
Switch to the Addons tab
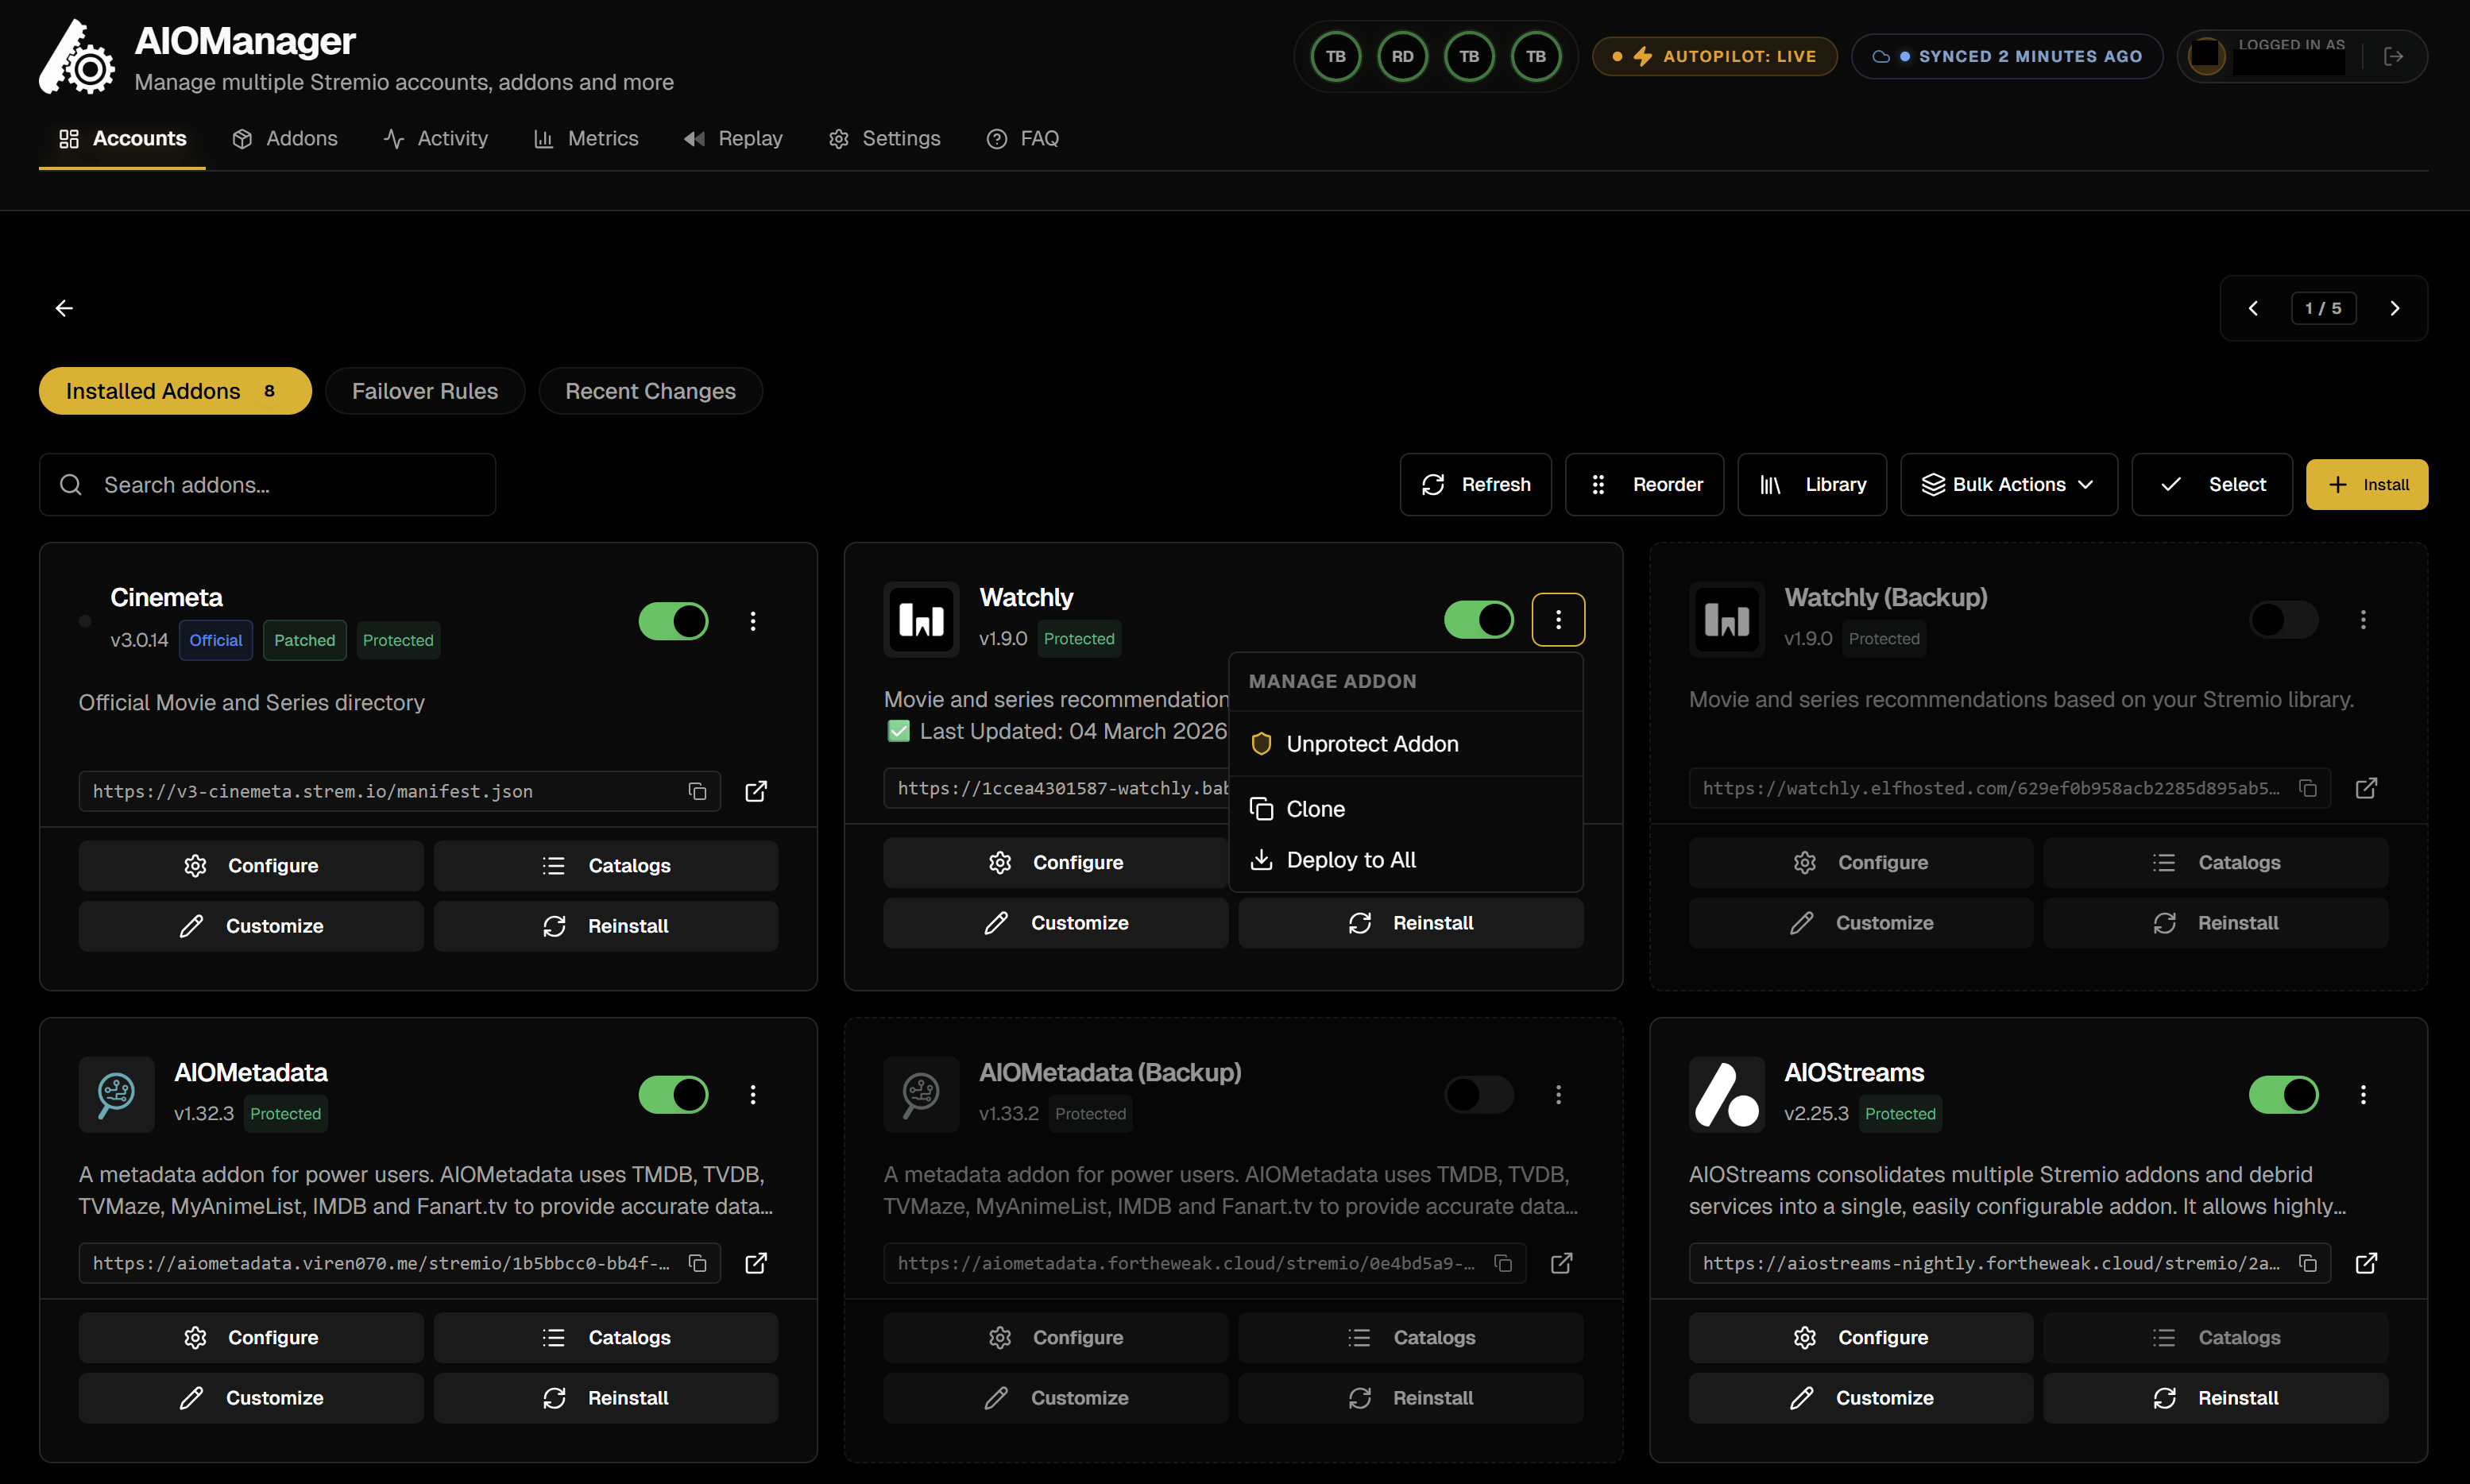tap(285, 138)
